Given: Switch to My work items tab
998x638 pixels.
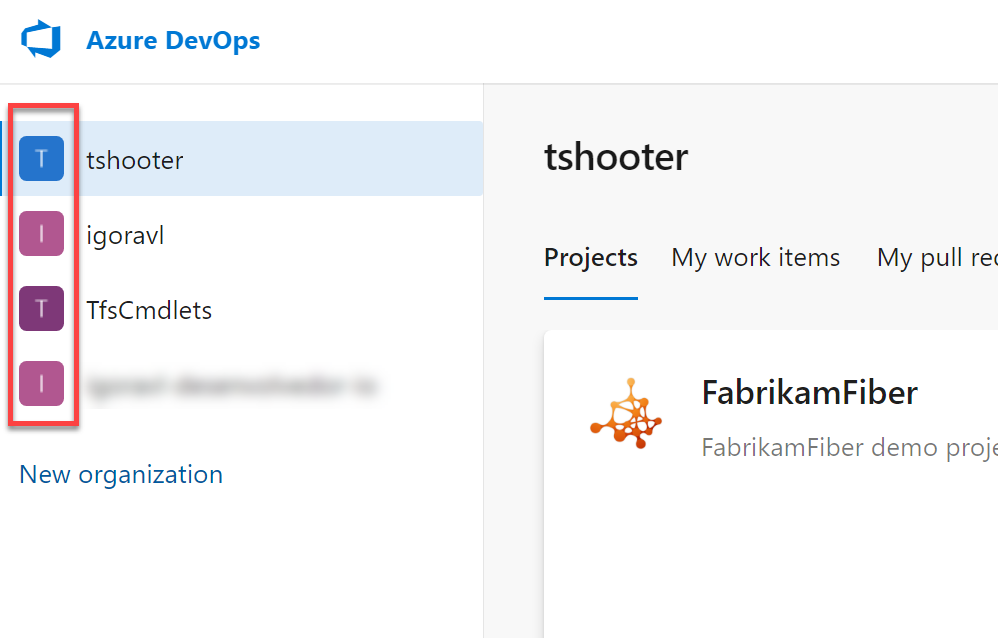Looking at the screenshot, I should (756, 258).
